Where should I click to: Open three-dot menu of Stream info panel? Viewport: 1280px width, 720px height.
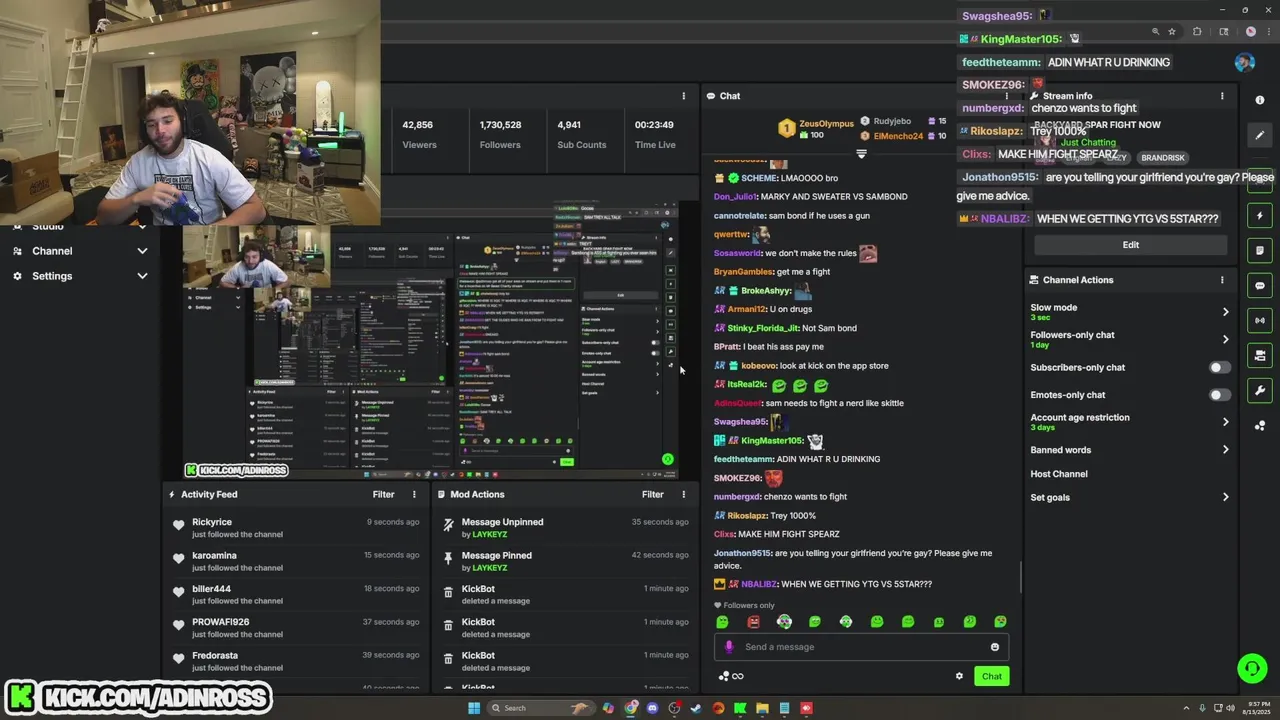(x=1222, y=96)
